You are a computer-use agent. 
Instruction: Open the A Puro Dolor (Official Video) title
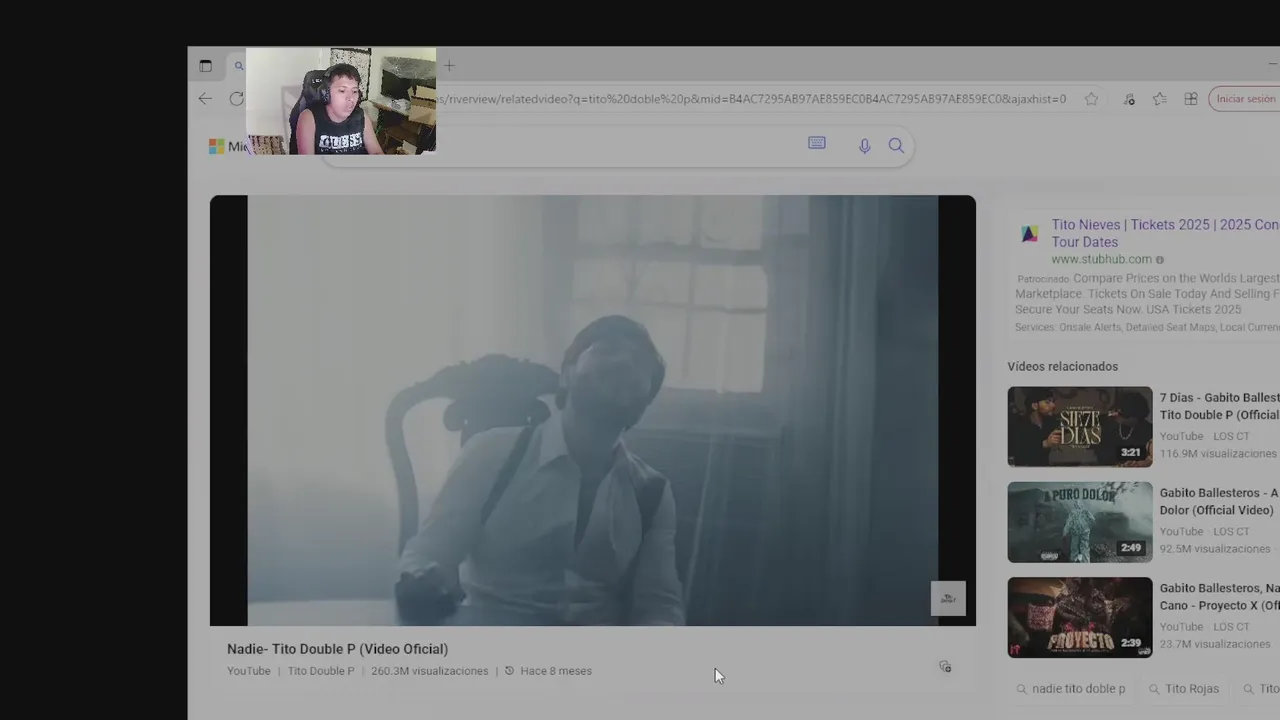tap(1219, 501)
